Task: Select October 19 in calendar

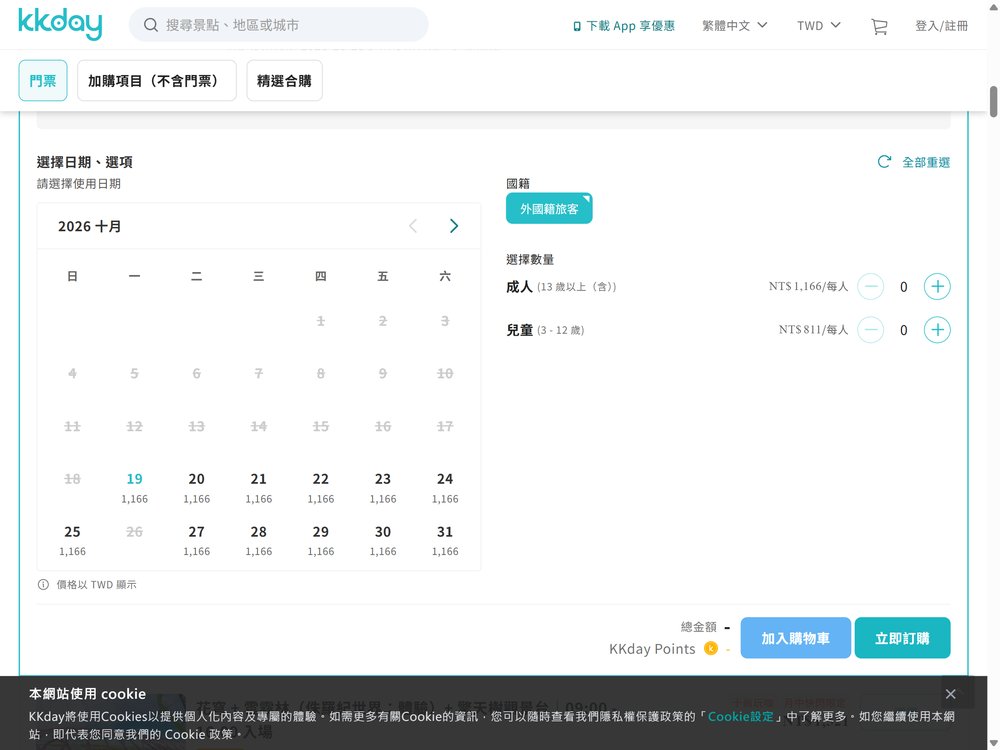Action: click(135, 487)
